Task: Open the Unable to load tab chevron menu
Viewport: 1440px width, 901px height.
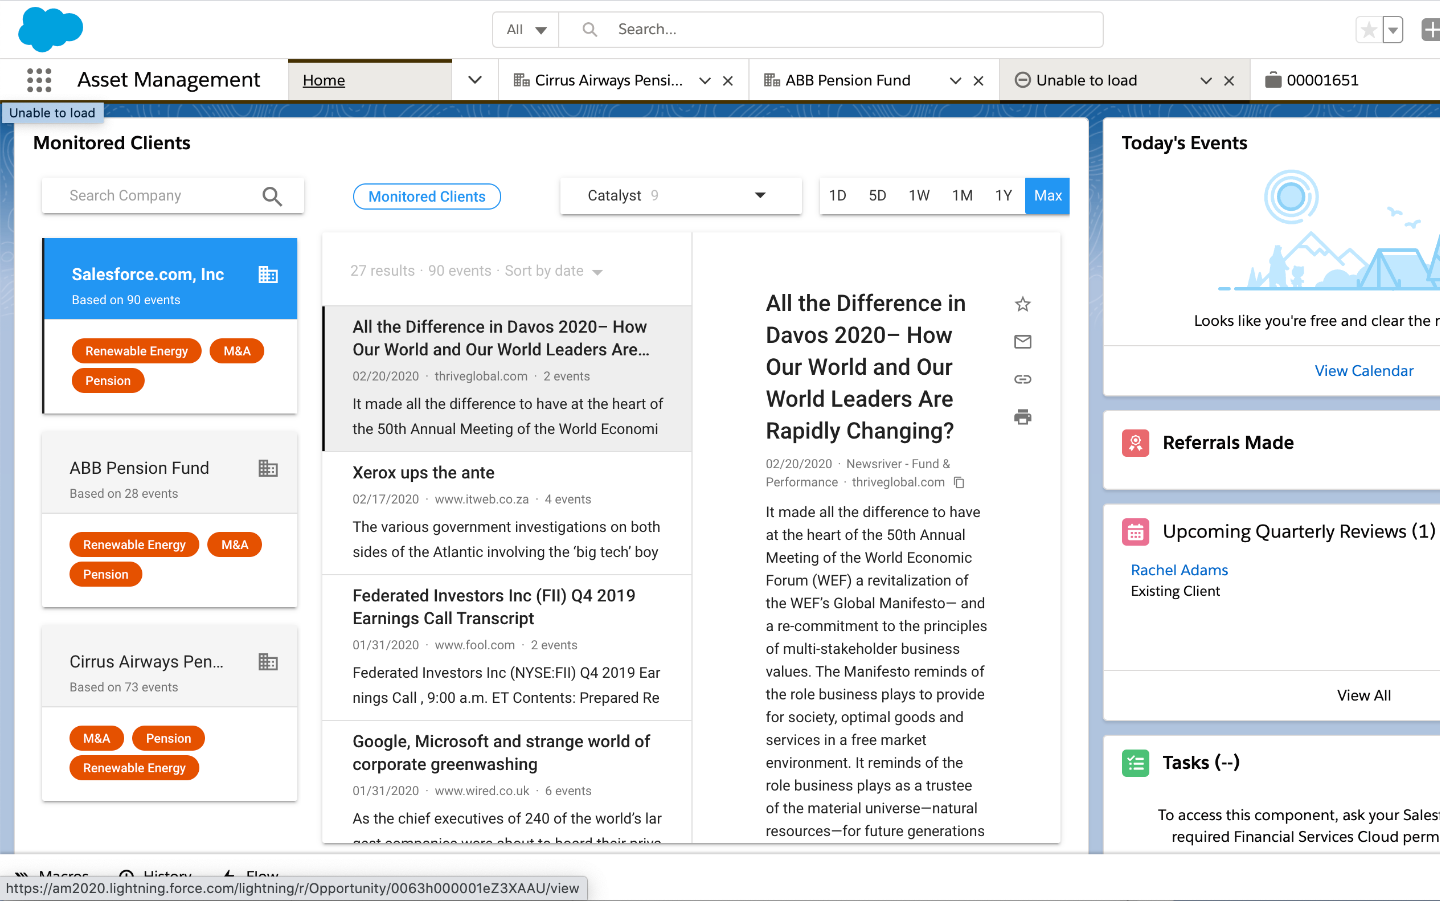Action: coord(1206,81)
